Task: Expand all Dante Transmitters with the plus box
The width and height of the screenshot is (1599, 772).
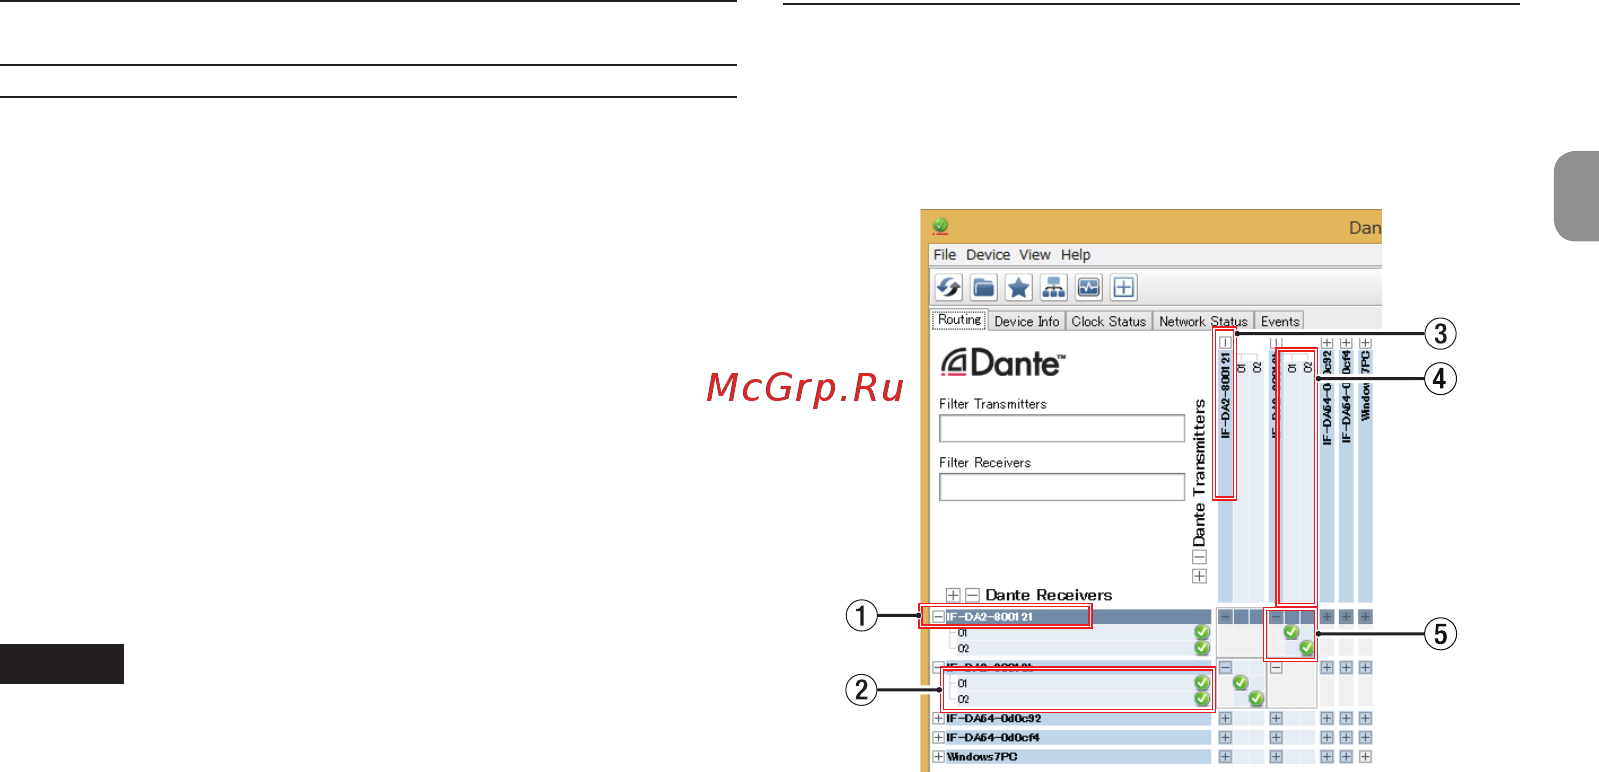Action: click(x=1200, y=576)
